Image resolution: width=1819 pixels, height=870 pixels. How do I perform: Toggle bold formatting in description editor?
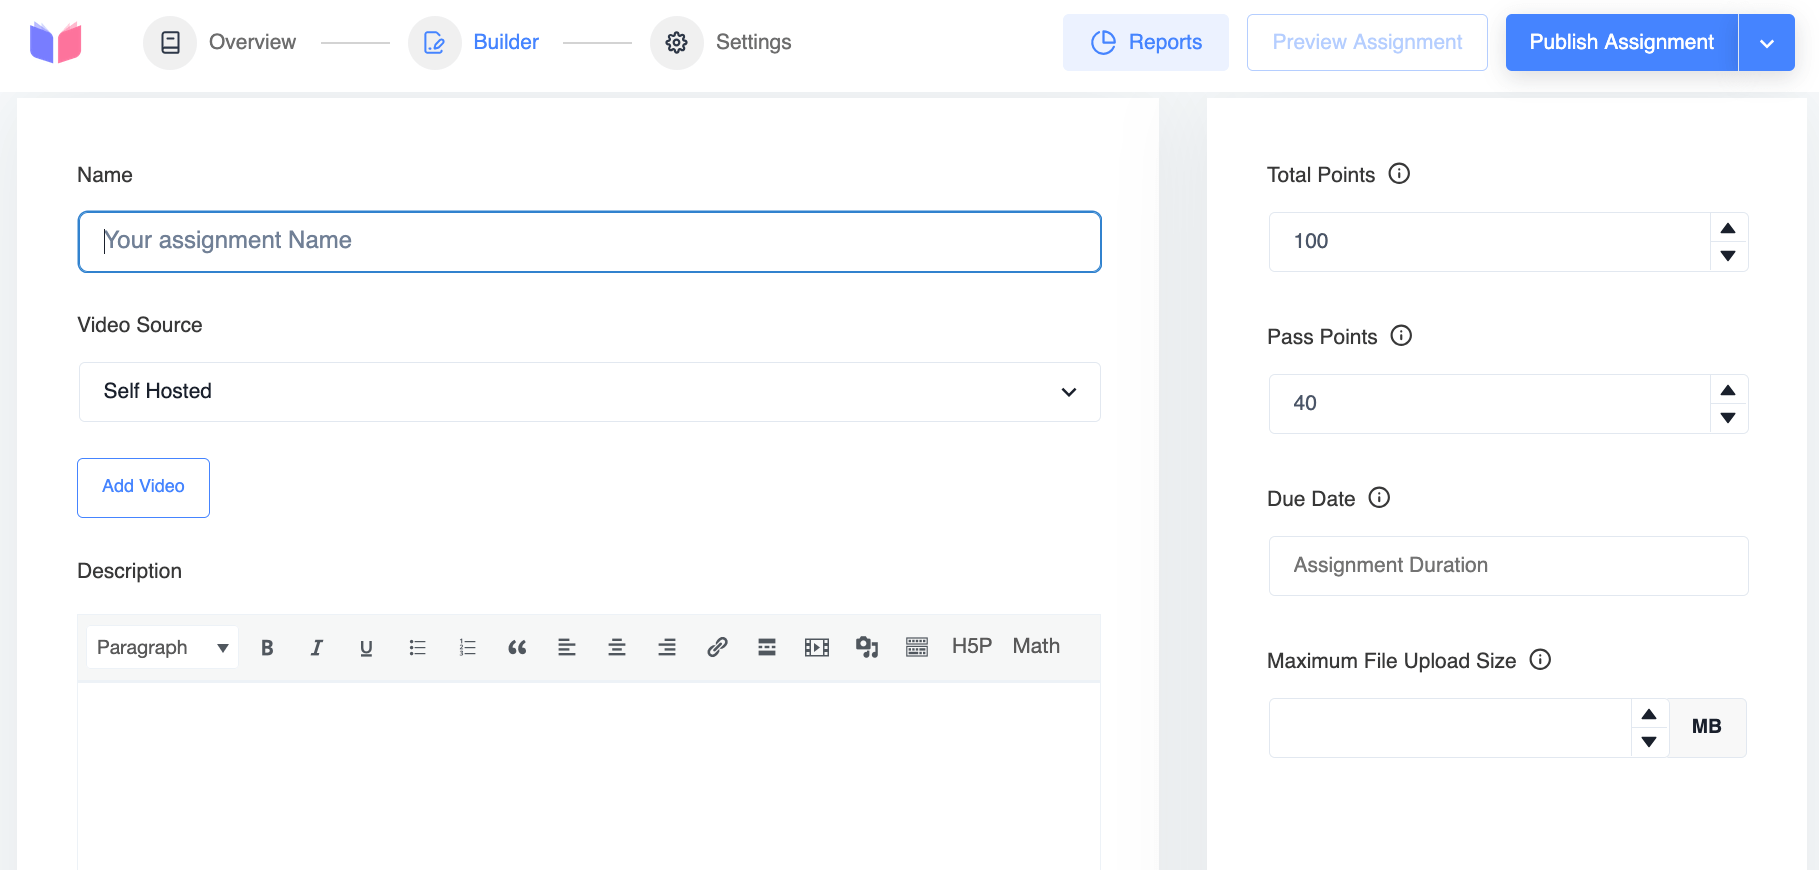(x=267, y=648)
